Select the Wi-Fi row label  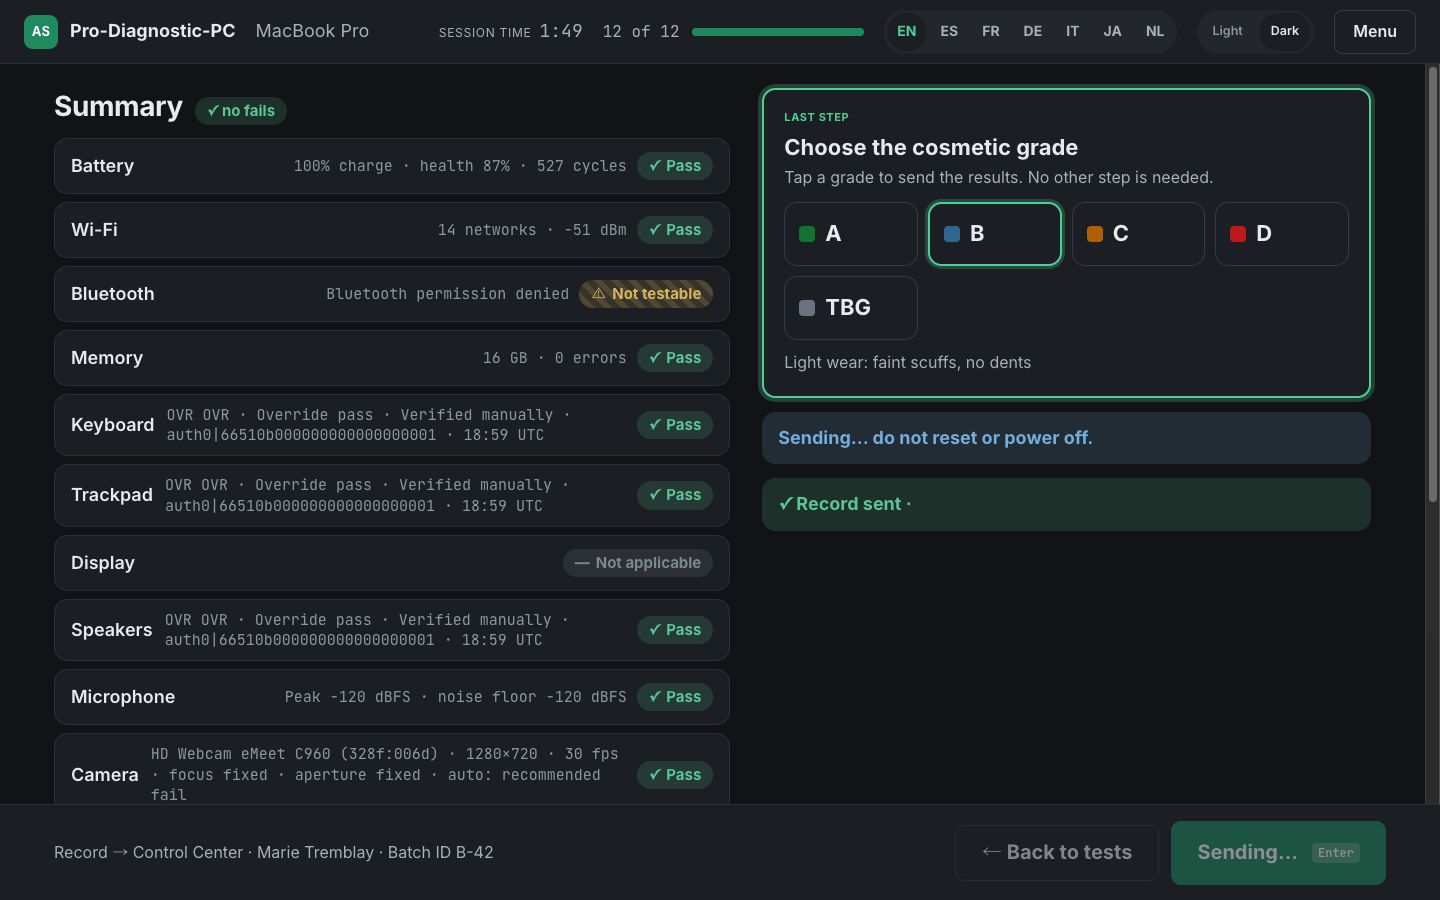94,230
